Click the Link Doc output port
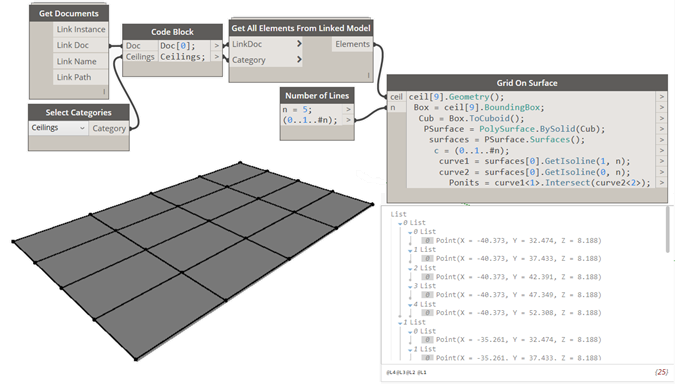Image resolution: width=684 pixels, height=392 pixels. click(x=81, y=45)
